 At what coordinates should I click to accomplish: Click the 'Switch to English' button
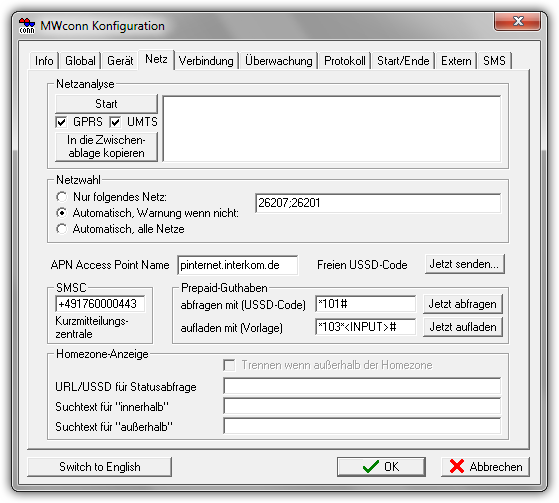pyautogui.click(x=99, y=467)
